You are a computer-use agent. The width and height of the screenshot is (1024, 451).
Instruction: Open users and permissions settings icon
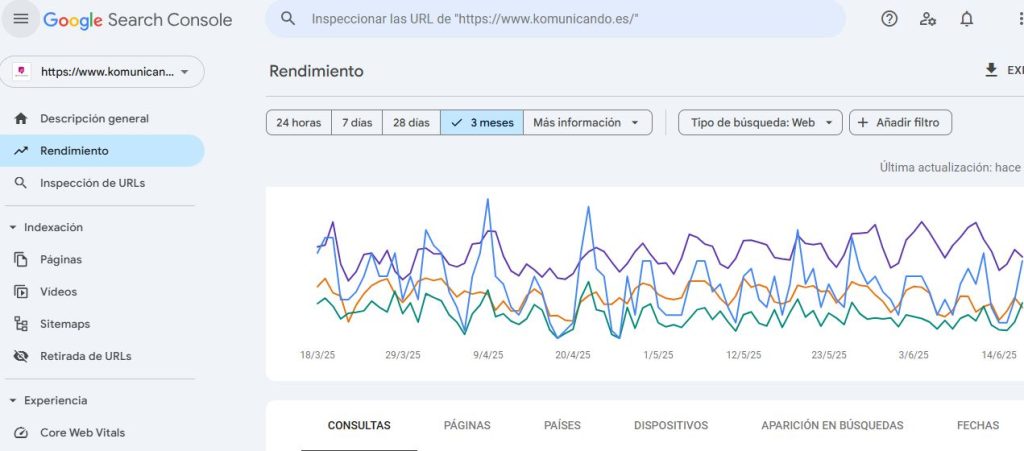tap(927, 19)
